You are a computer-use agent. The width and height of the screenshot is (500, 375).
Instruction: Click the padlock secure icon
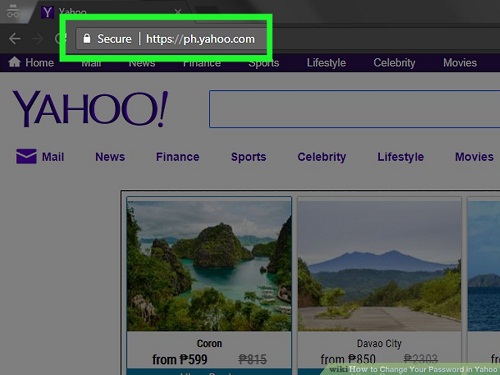[x=87, y=38]
